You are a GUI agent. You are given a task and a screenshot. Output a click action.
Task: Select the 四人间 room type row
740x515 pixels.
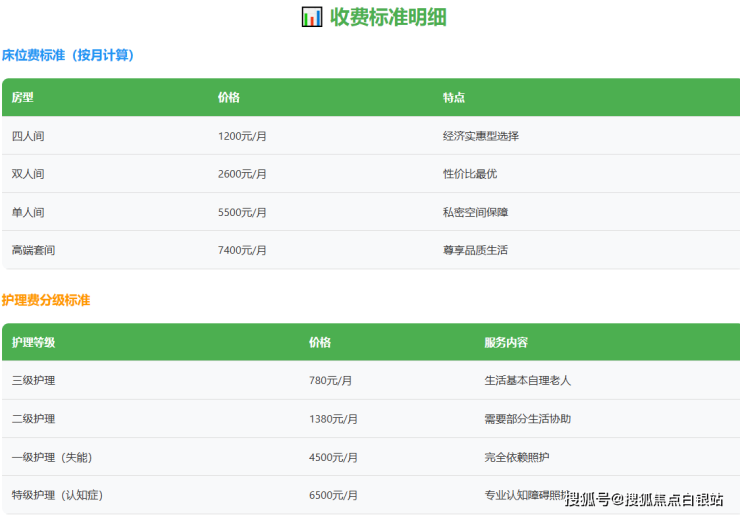point(28,136)
